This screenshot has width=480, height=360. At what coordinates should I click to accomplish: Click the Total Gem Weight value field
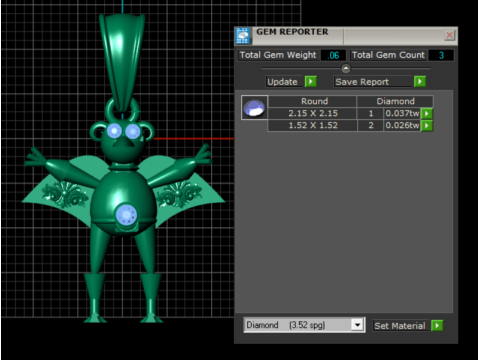(x=333, y=55)
